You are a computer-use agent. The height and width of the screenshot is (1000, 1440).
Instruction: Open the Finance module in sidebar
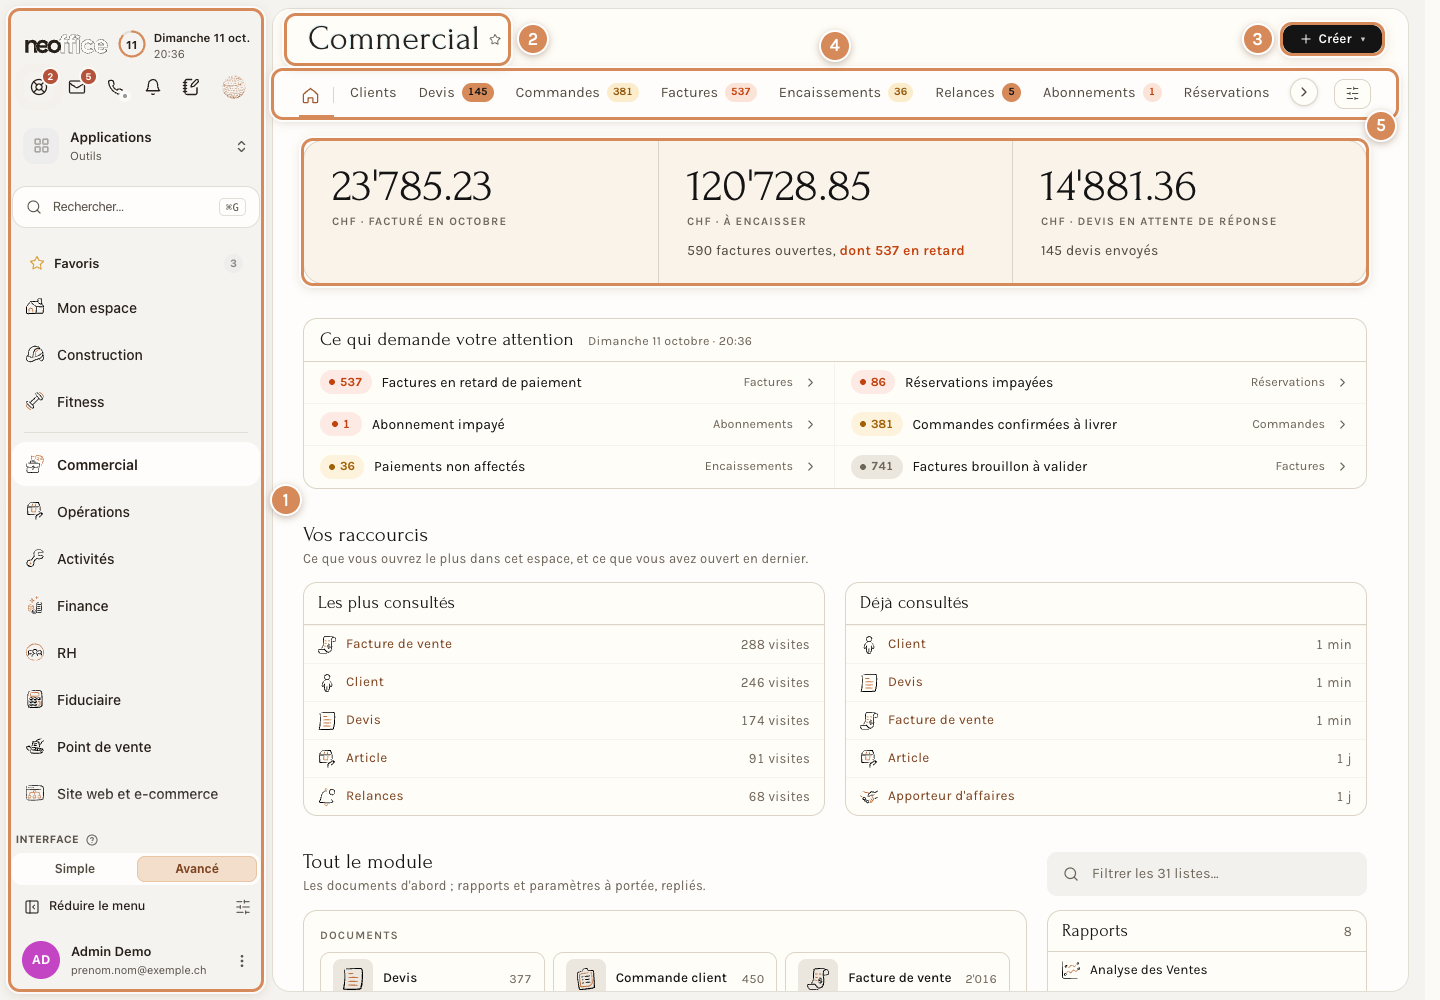click(x=136, y=606)
